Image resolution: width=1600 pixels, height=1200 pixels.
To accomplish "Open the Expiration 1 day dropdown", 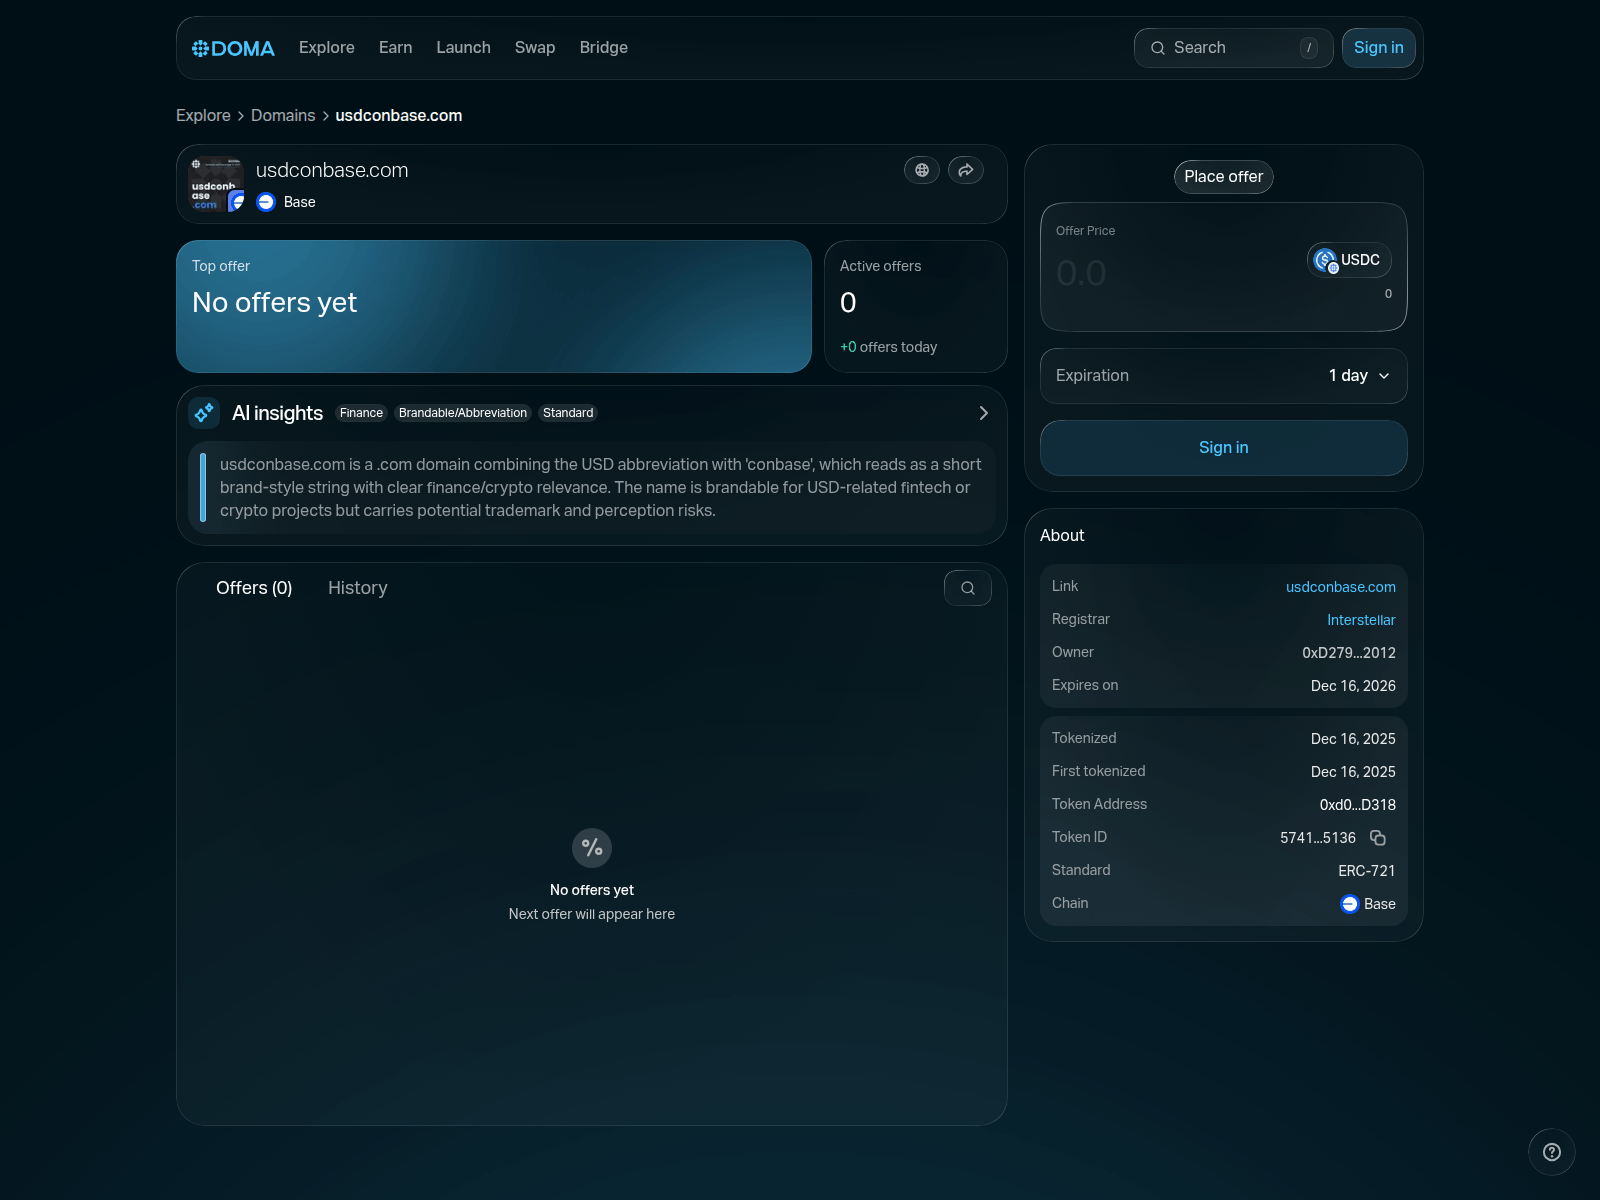I will 1224,376.
